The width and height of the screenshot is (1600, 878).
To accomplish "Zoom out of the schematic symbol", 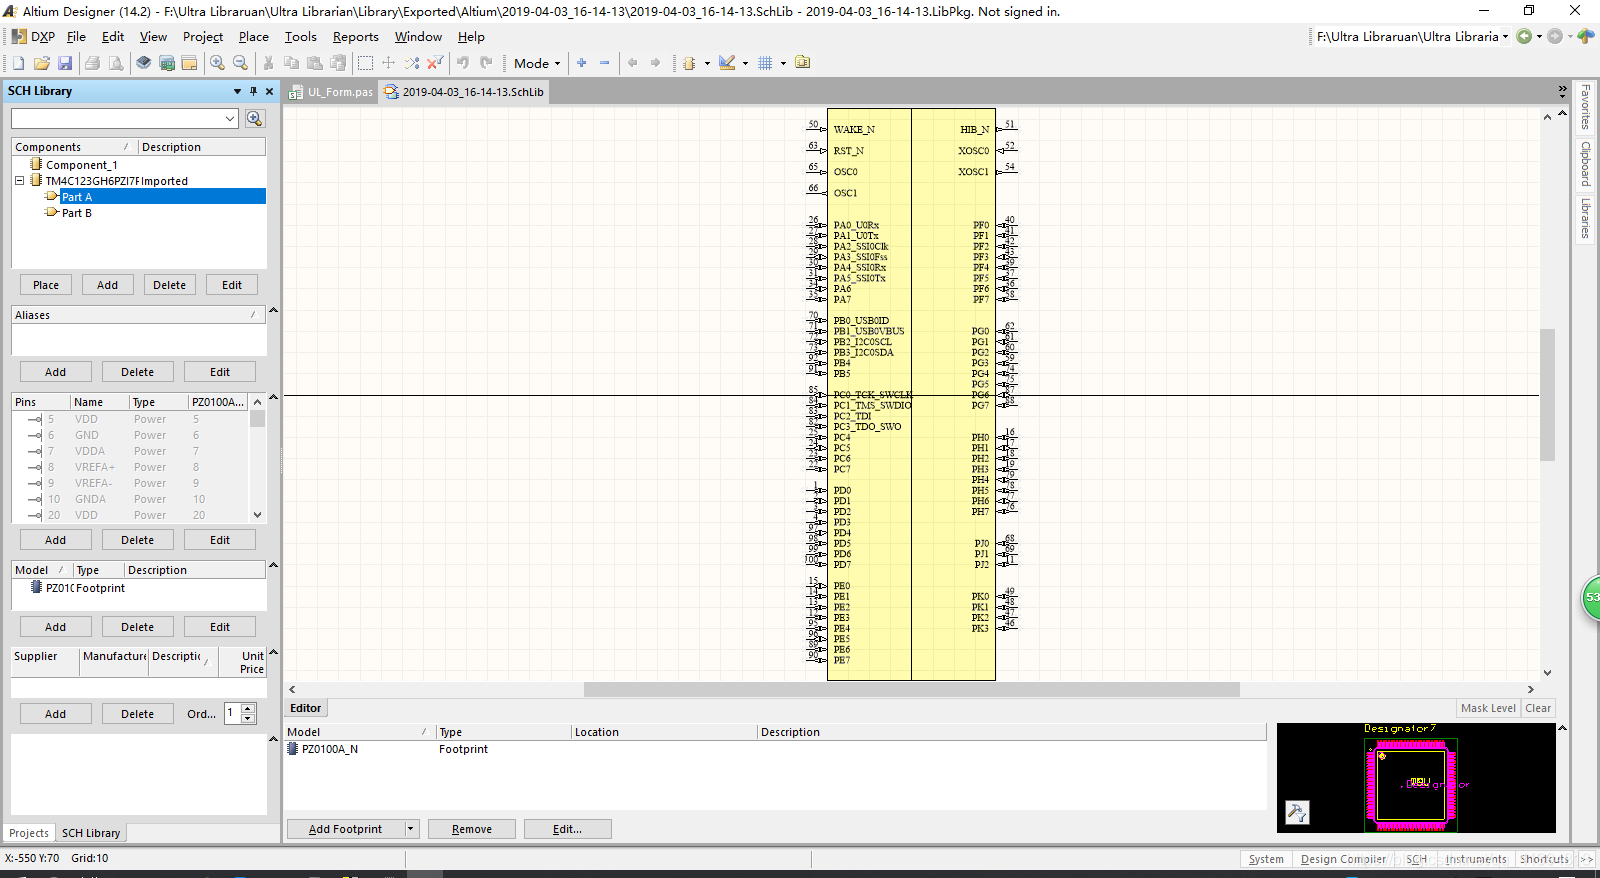I will (240, 63).
